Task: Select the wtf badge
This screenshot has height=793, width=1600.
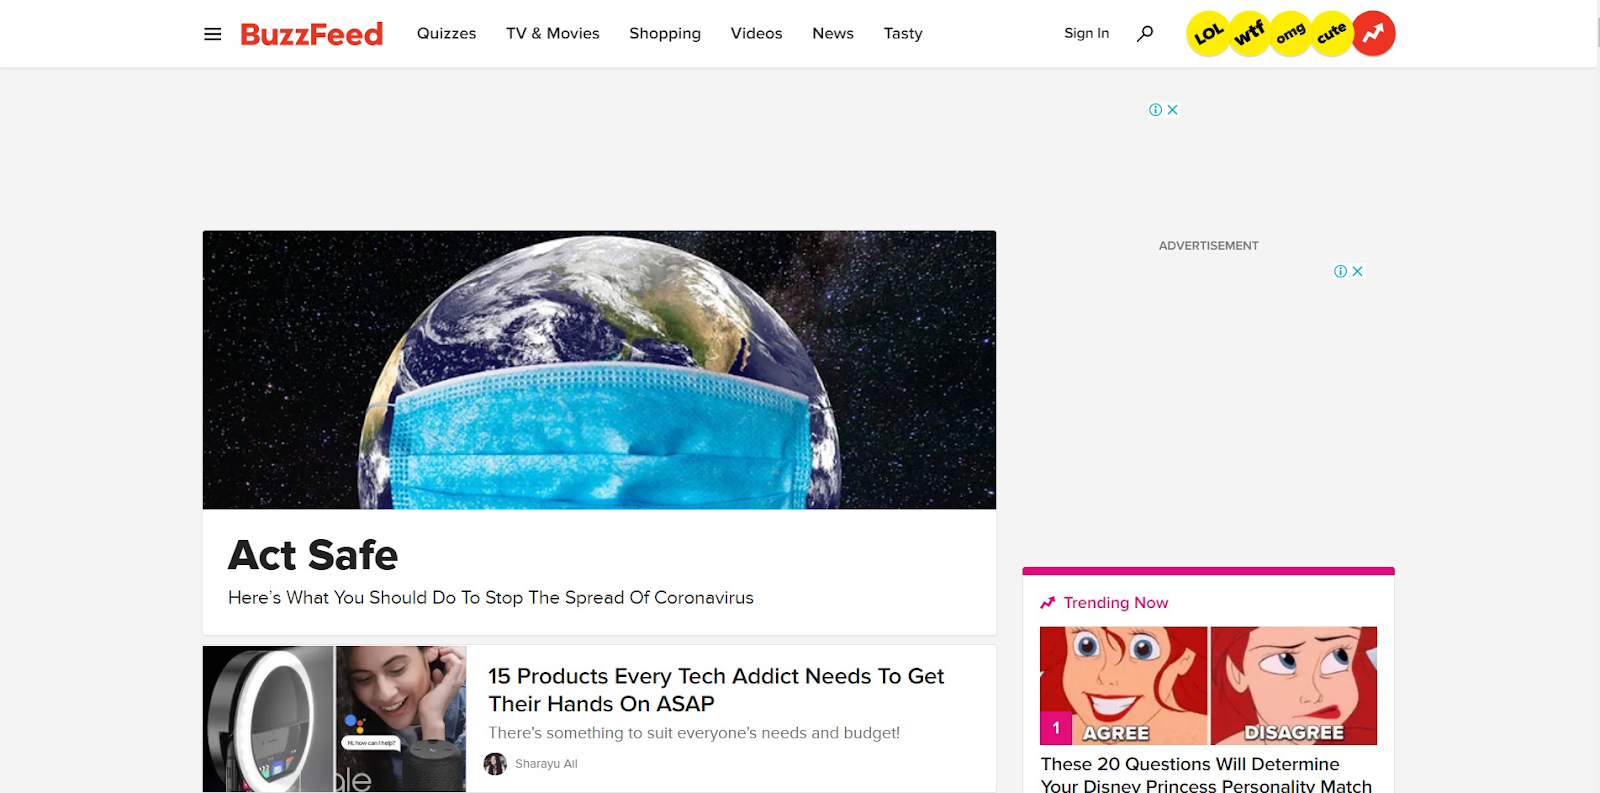Action: tap(1249, 33)
